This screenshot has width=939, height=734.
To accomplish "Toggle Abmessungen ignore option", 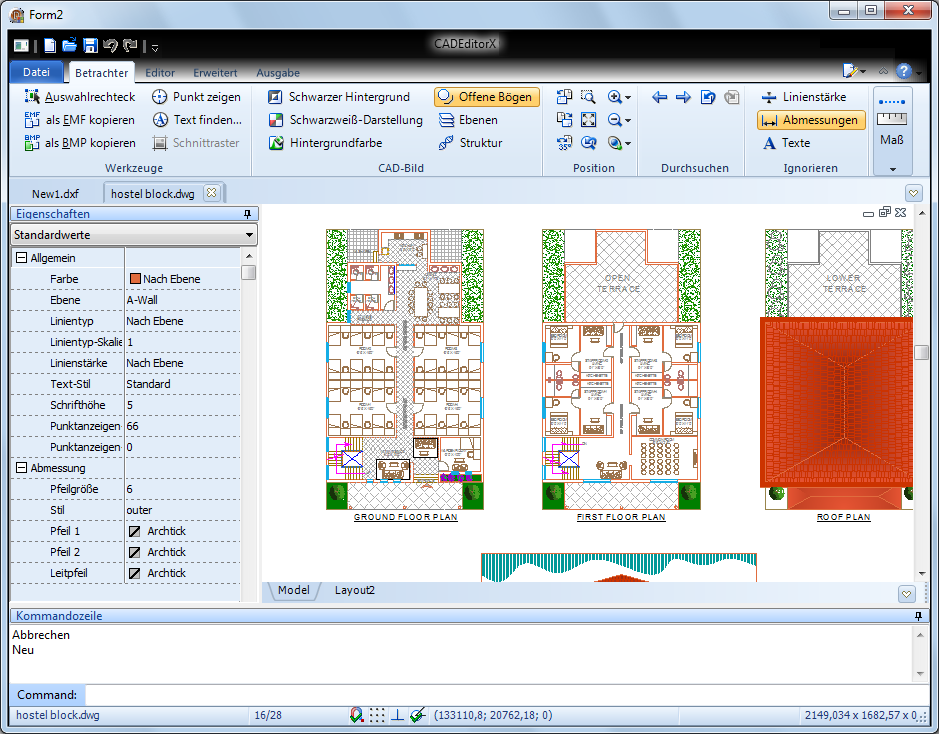I will point(810,120).
